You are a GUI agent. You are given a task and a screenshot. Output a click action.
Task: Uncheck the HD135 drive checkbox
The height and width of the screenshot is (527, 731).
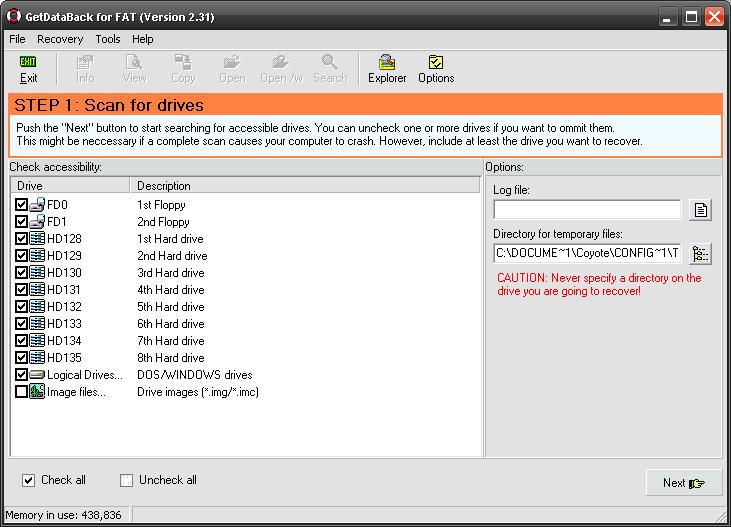tap(21, 357)
